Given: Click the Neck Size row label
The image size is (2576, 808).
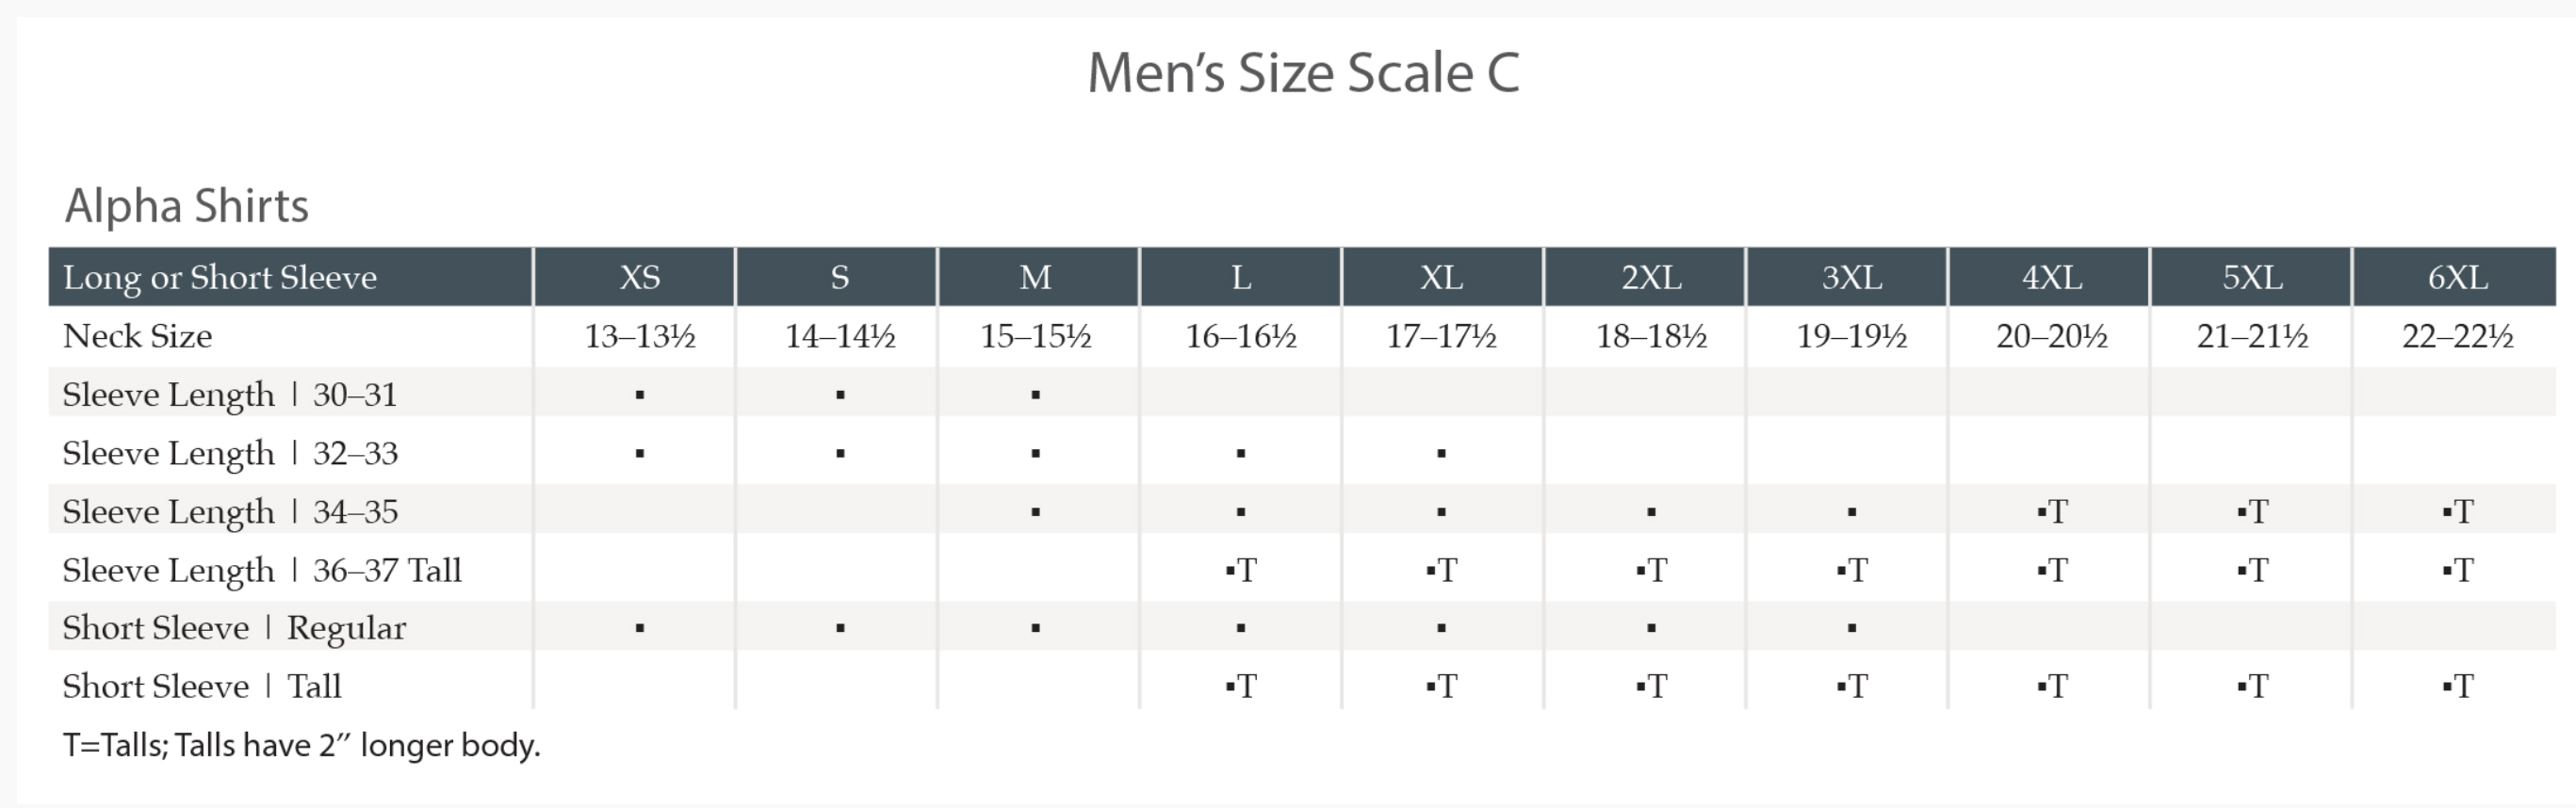Looking at the screenshot, I should (x=137, y=336).
